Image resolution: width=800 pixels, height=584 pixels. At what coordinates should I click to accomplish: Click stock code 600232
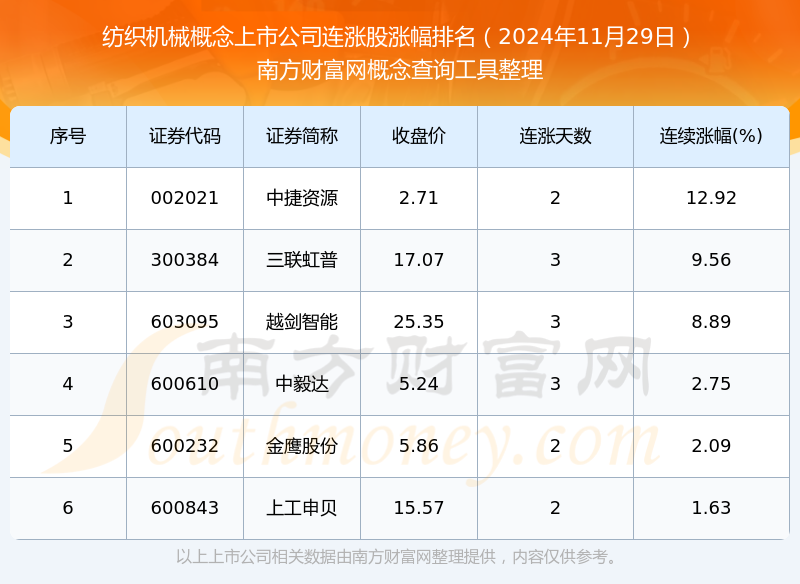185,446
